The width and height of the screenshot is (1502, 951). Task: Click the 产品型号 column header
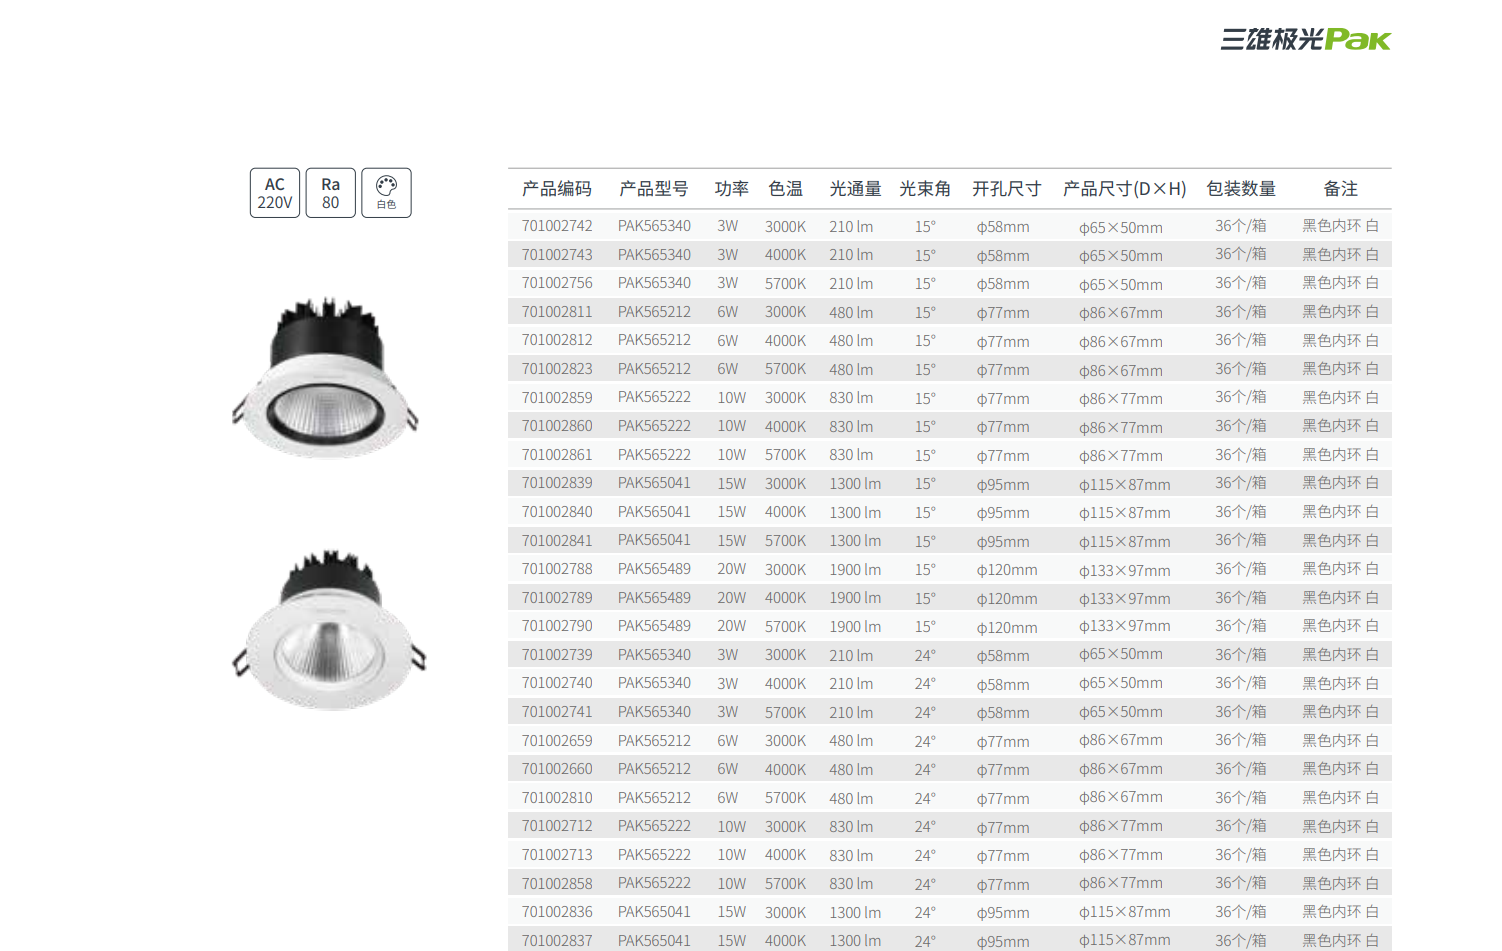654,189
